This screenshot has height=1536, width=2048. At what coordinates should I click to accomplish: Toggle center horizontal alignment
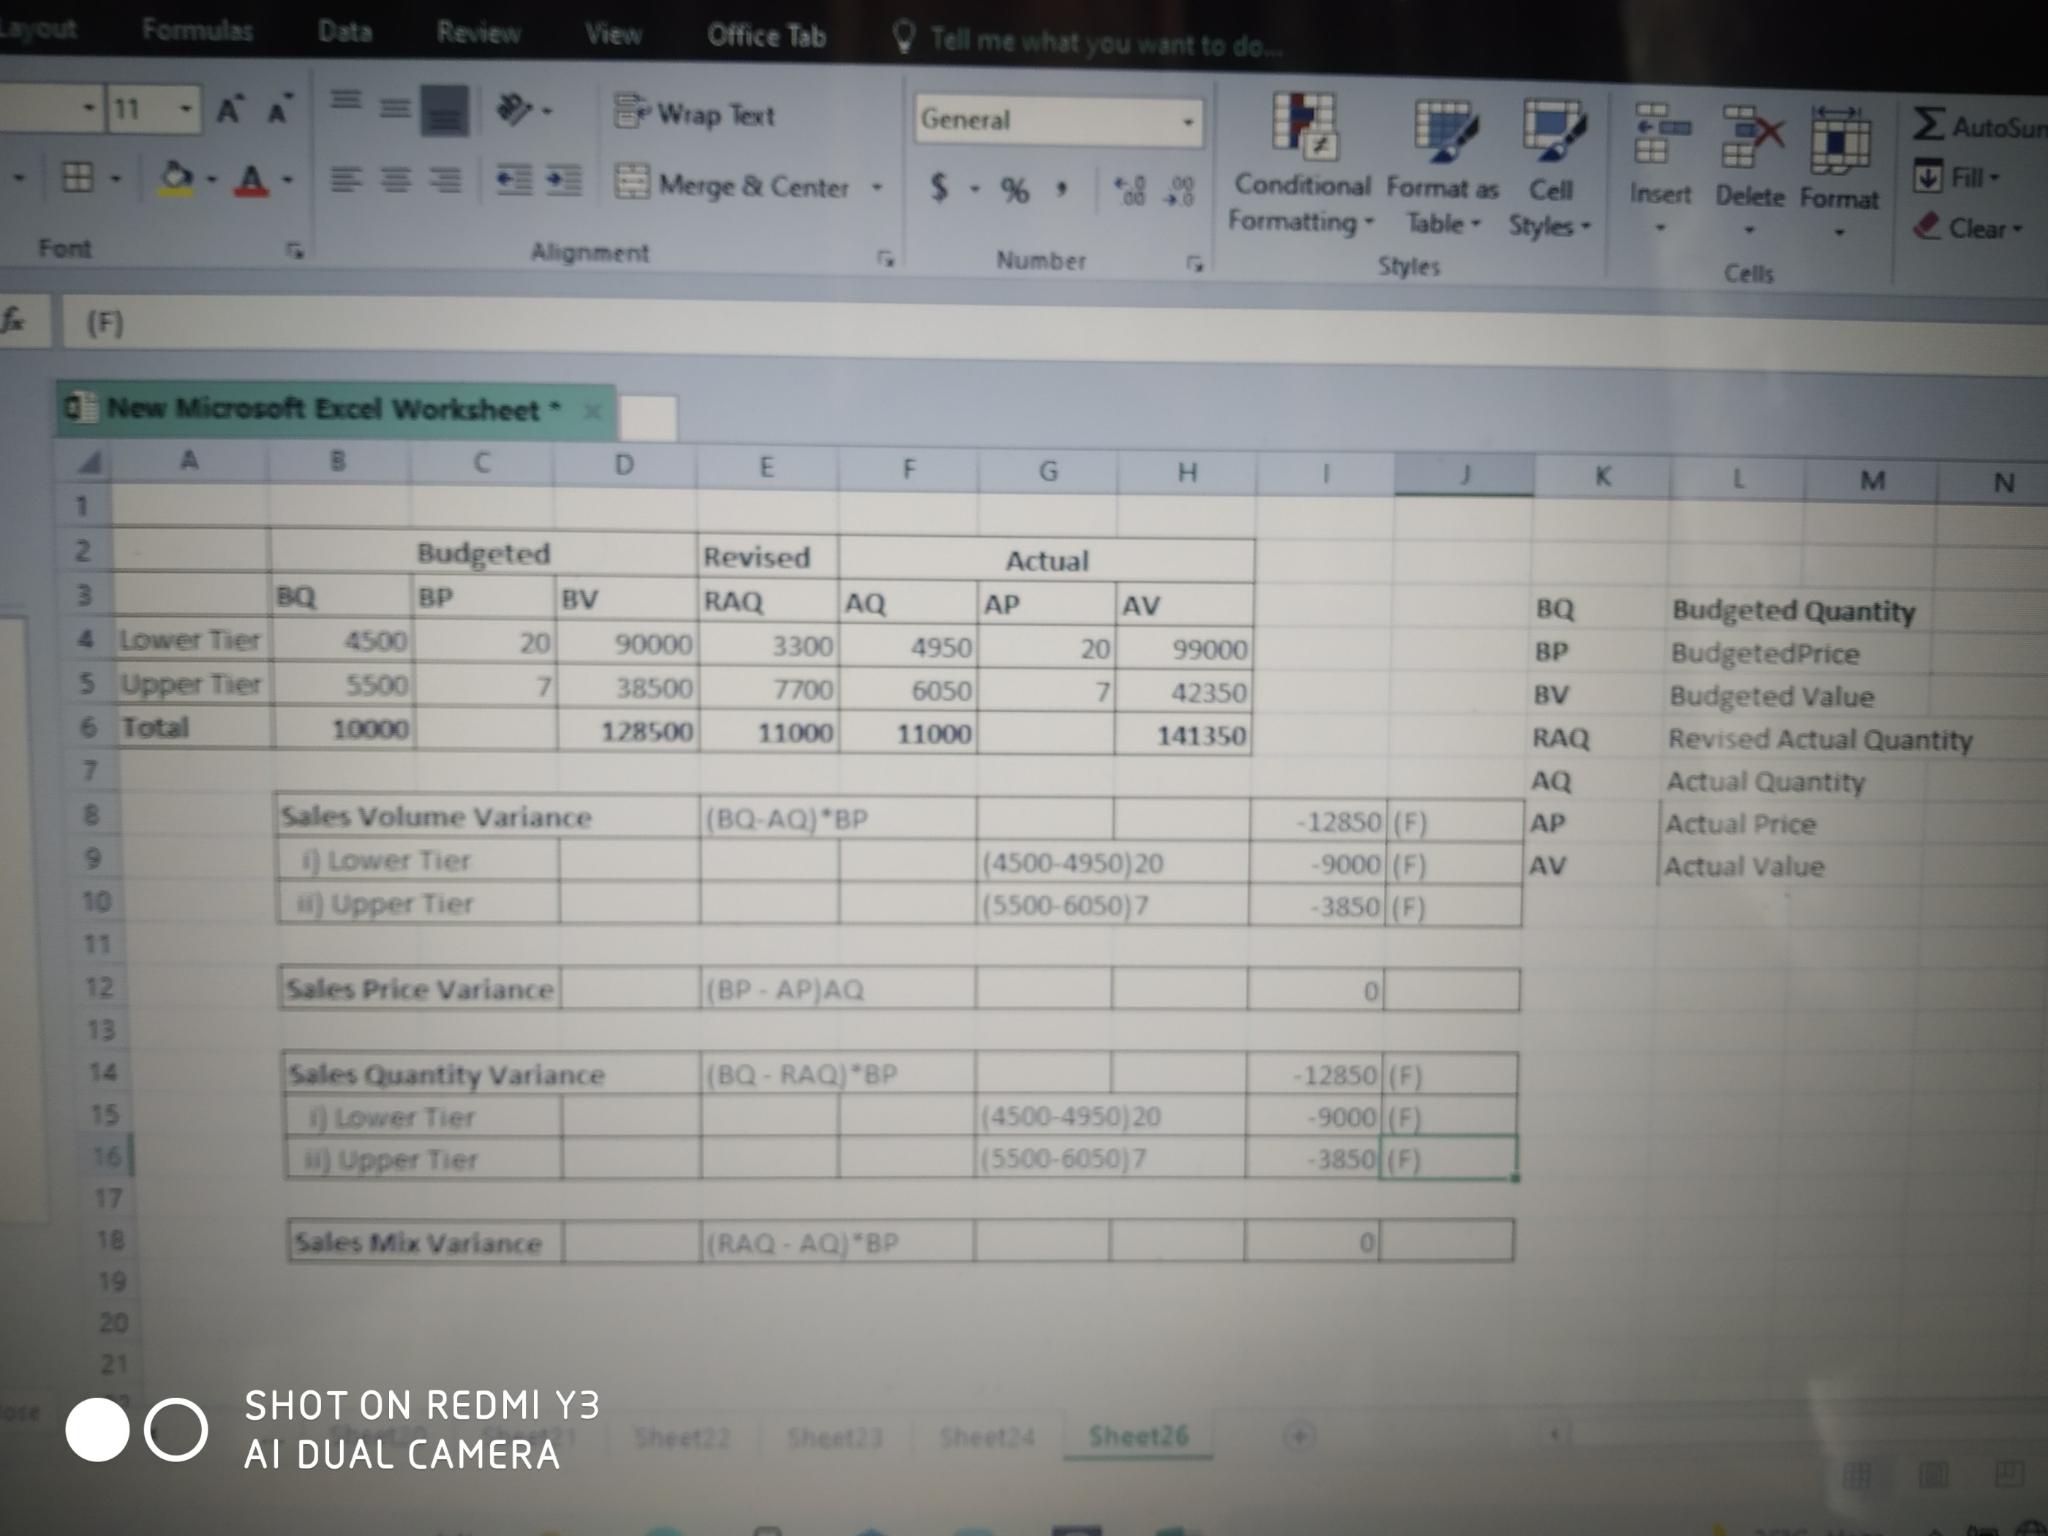click(x=396, y=180)
